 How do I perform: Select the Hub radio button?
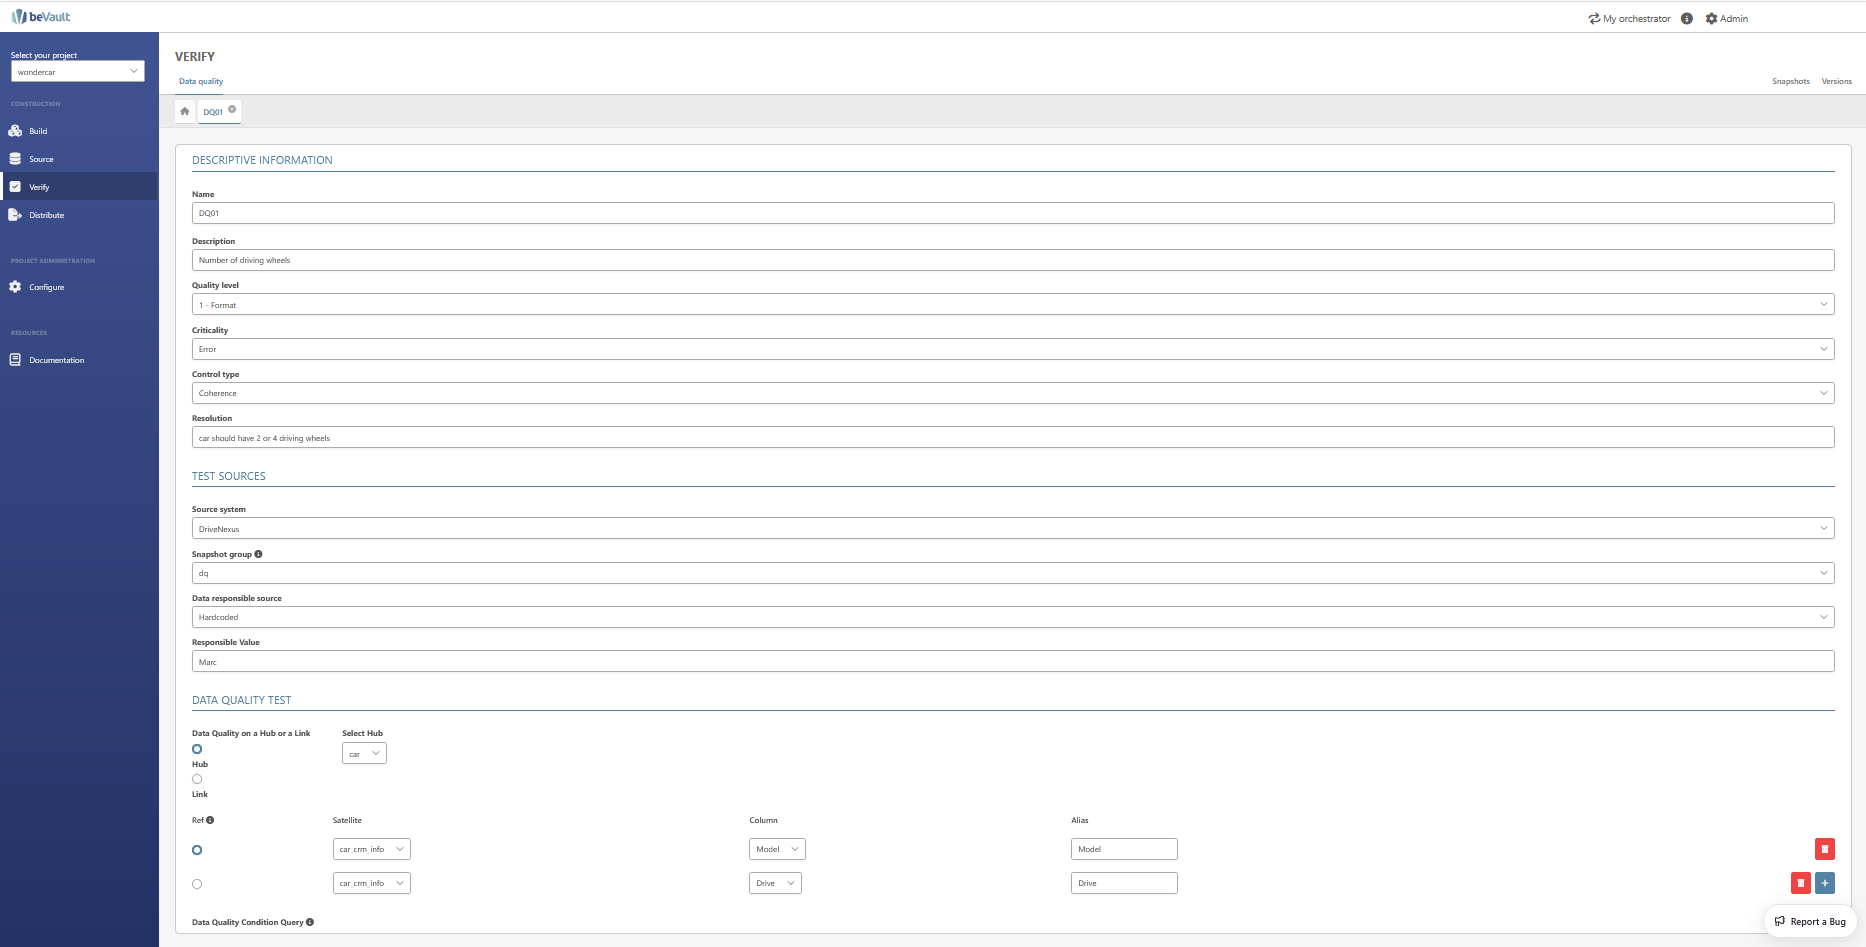[197, 749]
